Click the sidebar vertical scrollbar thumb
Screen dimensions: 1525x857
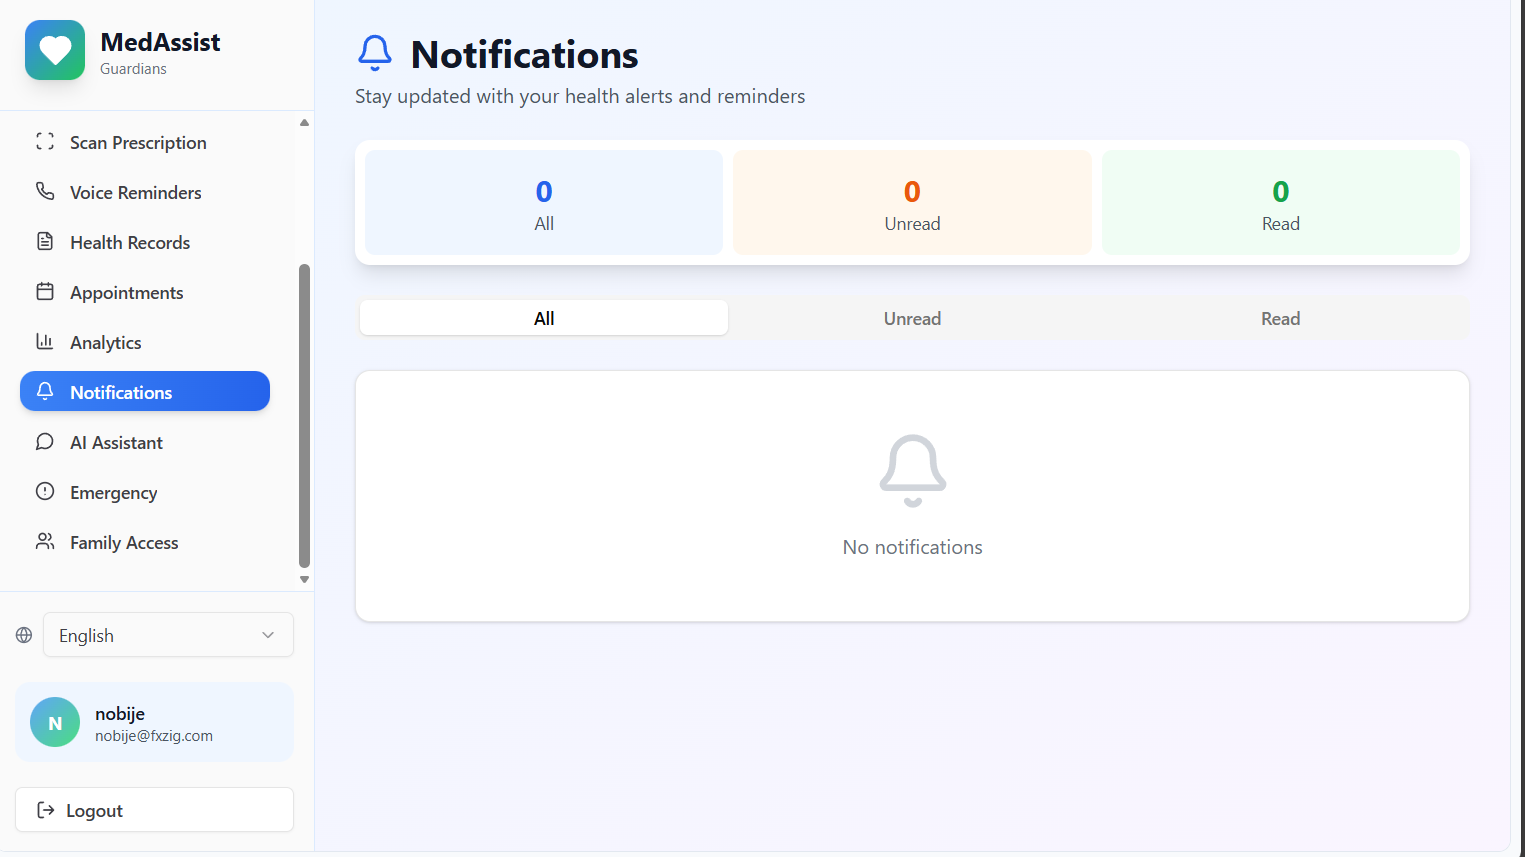click(x=304, y=415)
